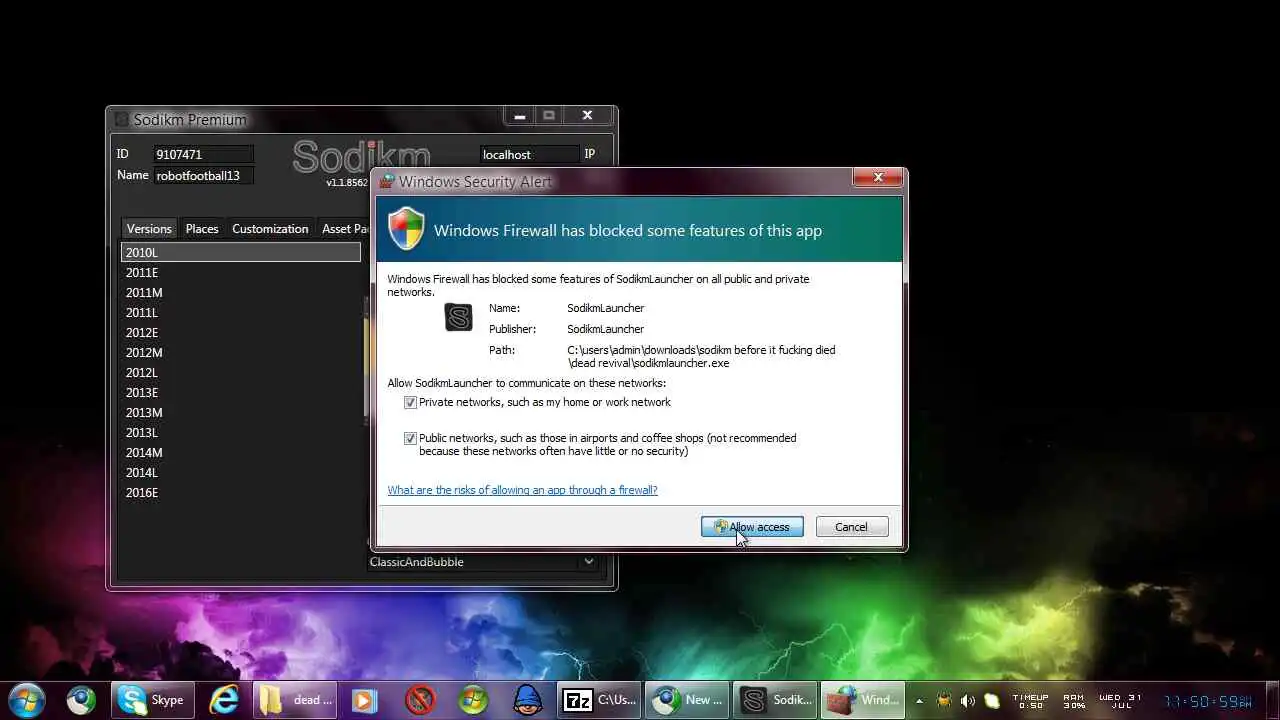Open the Asset Packs tab in Sodikm
This screenshot has width=1280, height=720.
[344, 229]
